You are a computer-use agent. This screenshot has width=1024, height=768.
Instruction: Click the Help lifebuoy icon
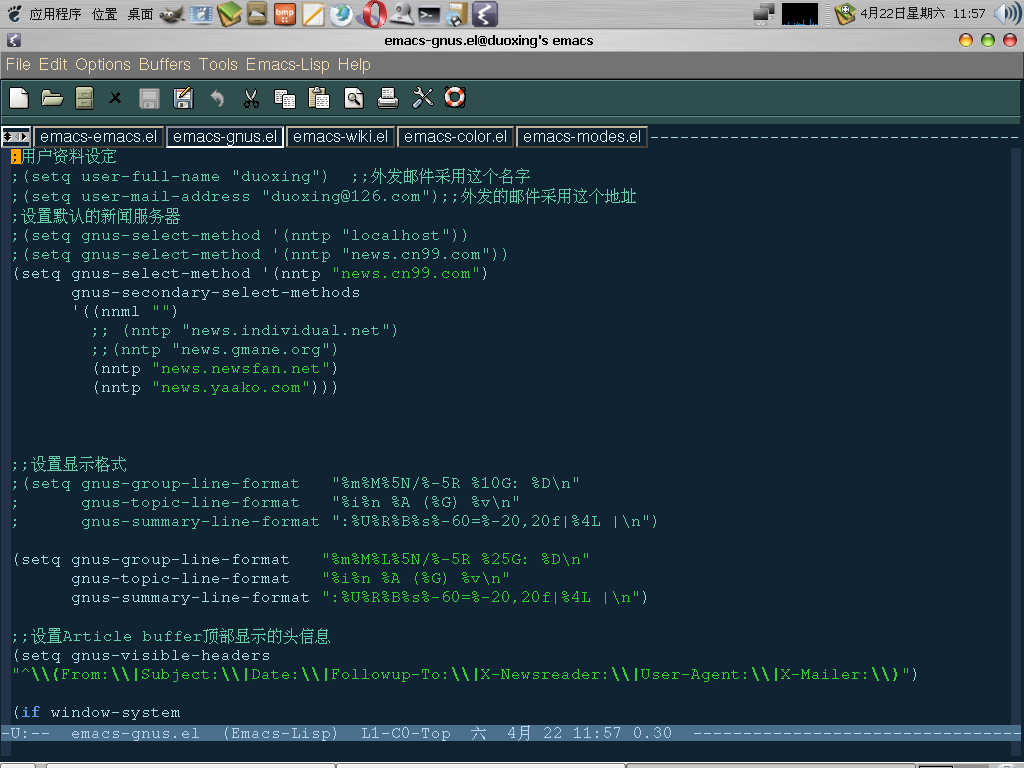click(455, 97)
